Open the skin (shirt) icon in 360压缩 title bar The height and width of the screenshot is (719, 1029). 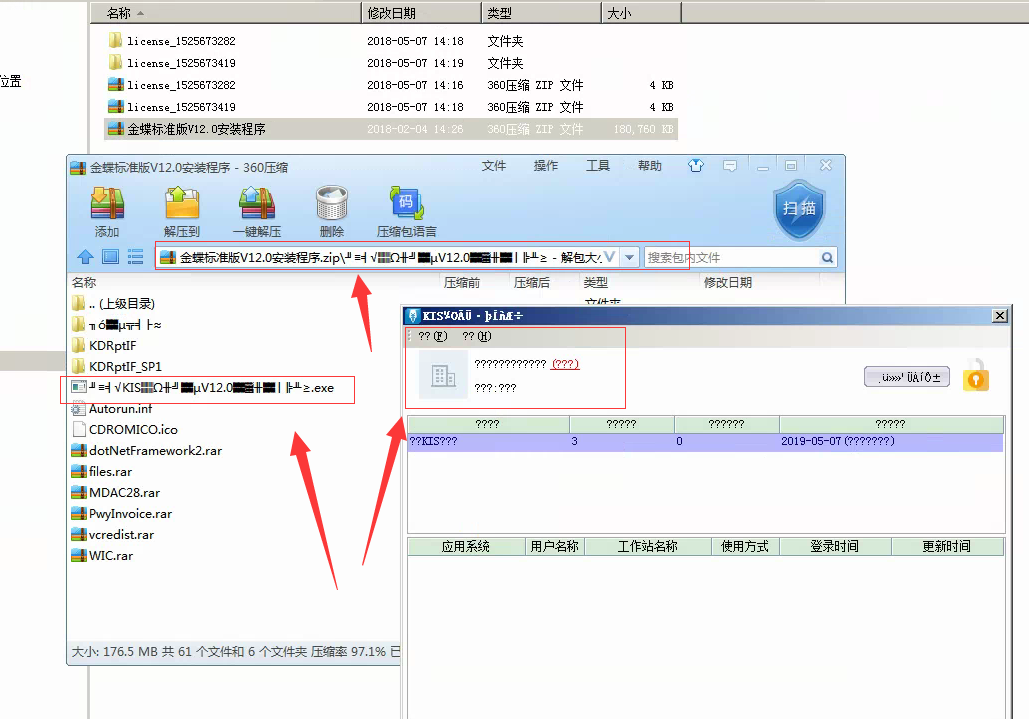(696, 166)
